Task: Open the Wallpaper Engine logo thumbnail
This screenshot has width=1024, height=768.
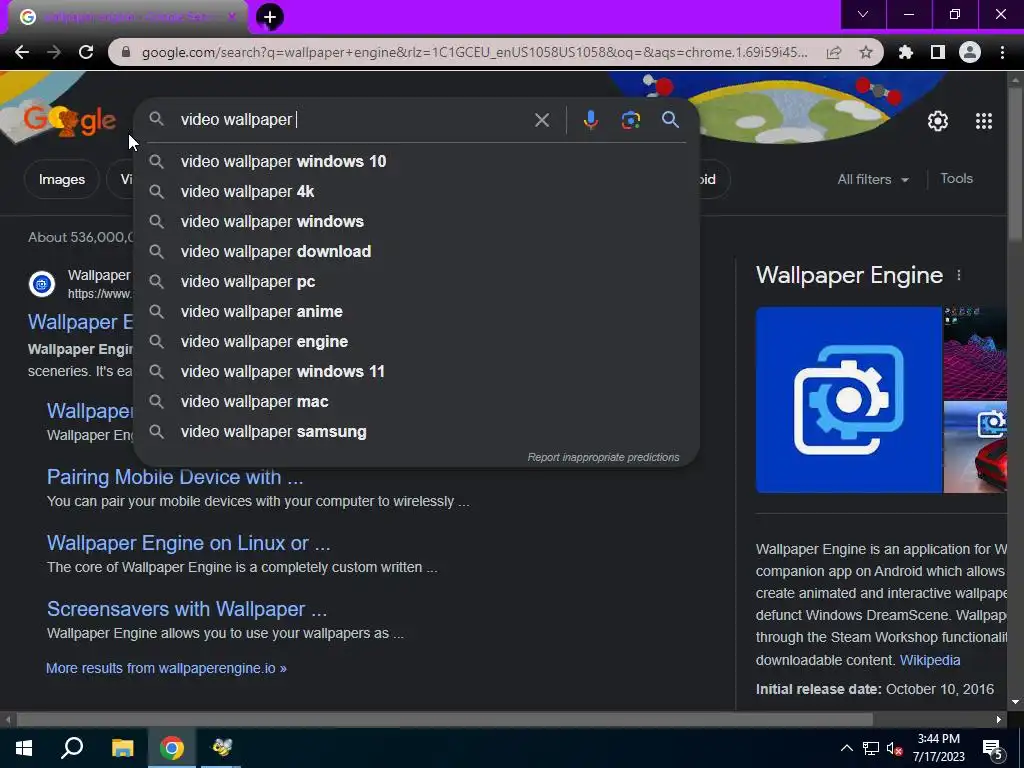Action: (848, 400)
